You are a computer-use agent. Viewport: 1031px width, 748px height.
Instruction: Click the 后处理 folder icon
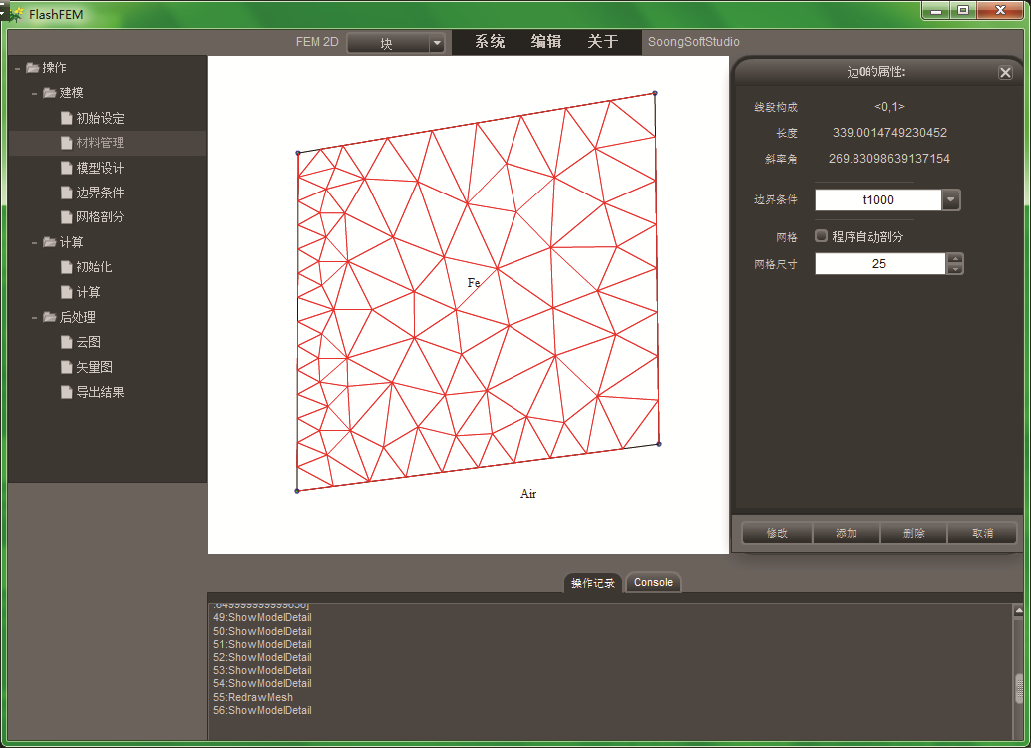click(49, 317)
